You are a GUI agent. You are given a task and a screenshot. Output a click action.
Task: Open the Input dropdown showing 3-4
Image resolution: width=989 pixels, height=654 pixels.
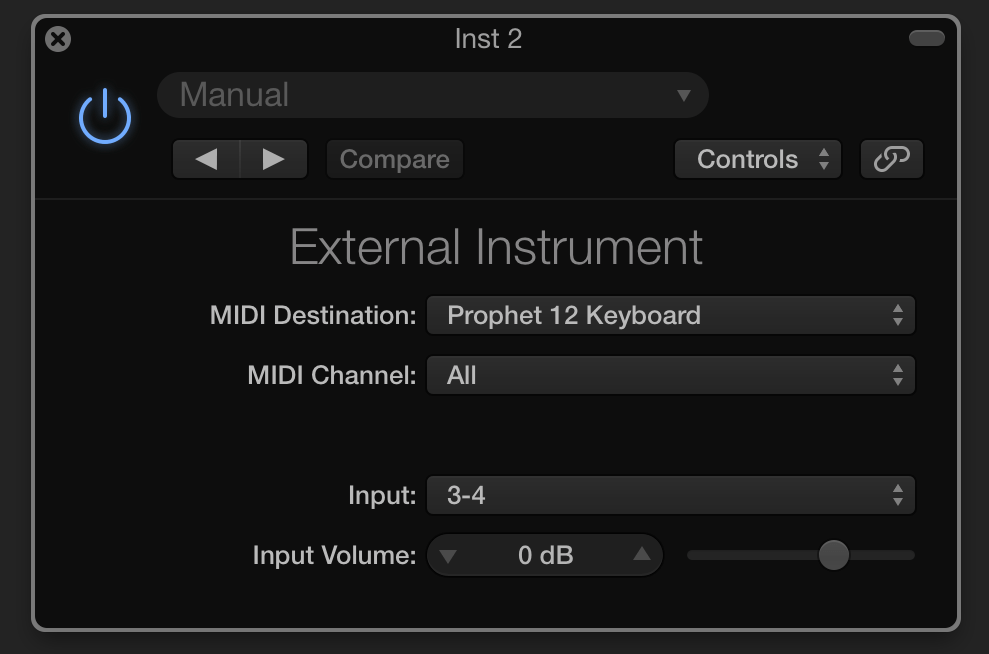click(x=670, y=494)
